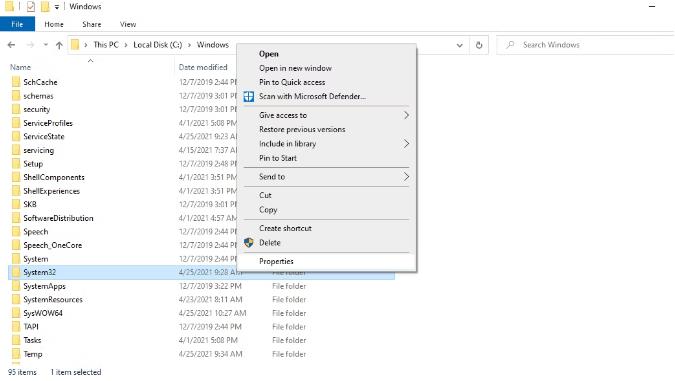Expand the Send to submenu

tap(327, 177)
